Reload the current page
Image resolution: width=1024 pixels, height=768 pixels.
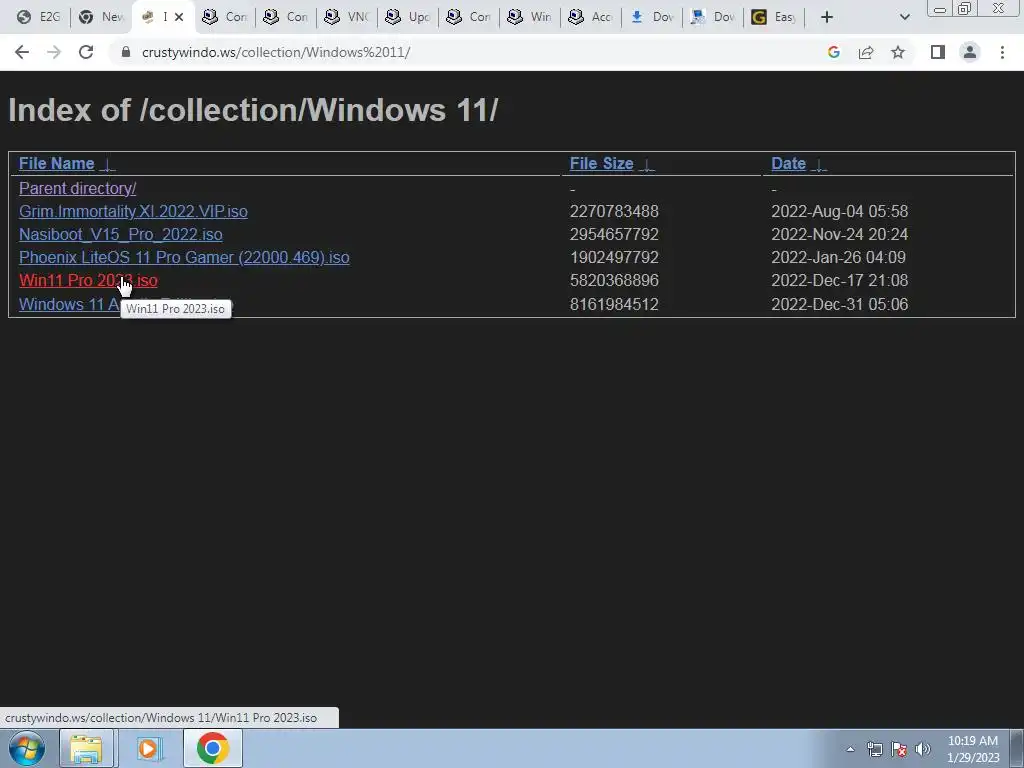coord(86,52)
